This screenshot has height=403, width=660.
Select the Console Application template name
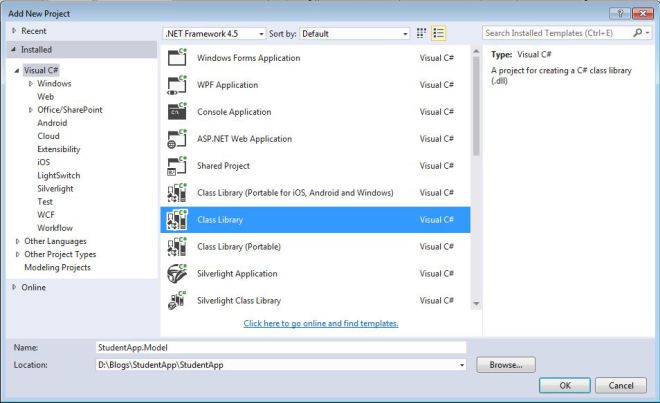234,112
